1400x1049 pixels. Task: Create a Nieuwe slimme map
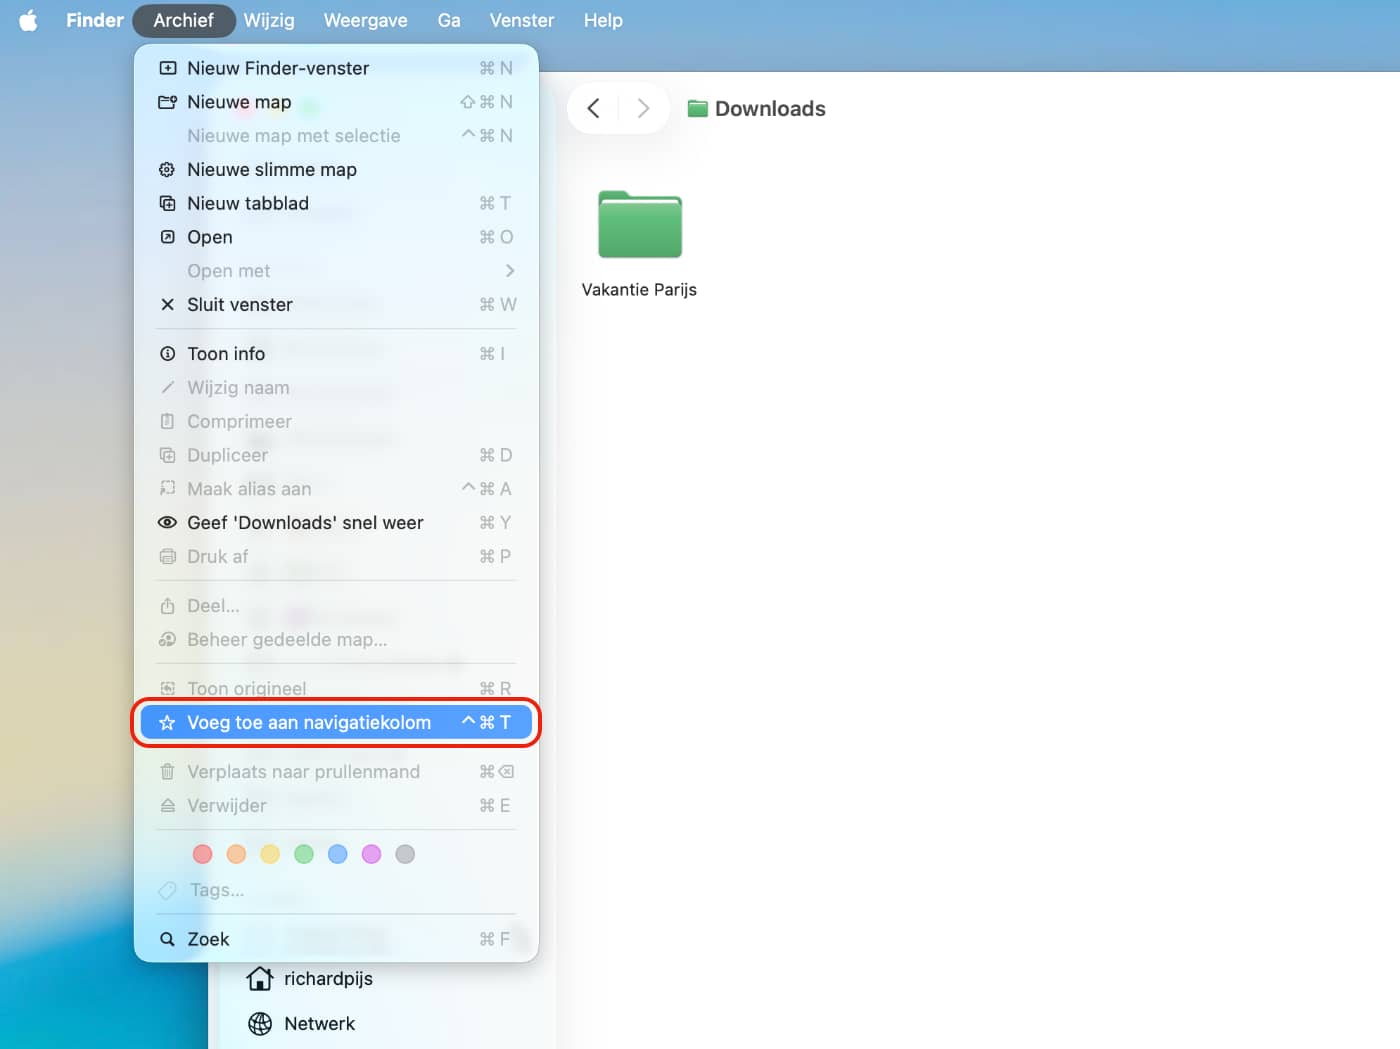point(271,169)
